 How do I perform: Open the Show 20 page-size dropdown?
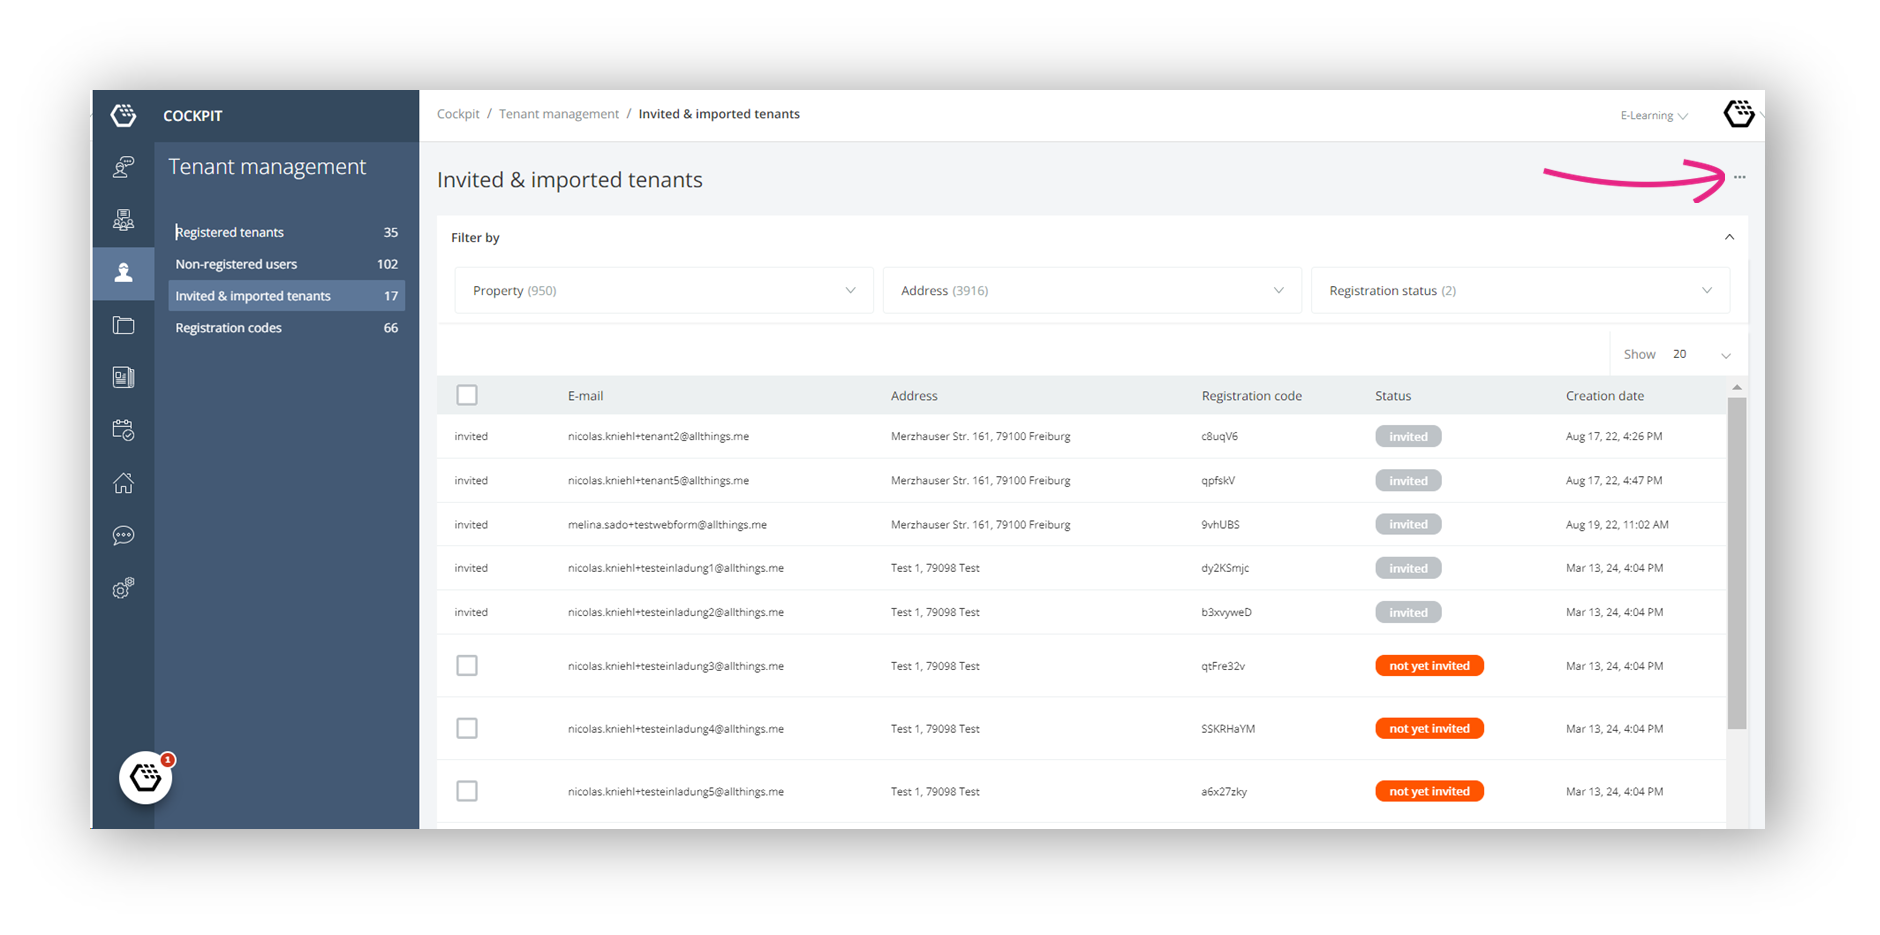click(1679, 354)
